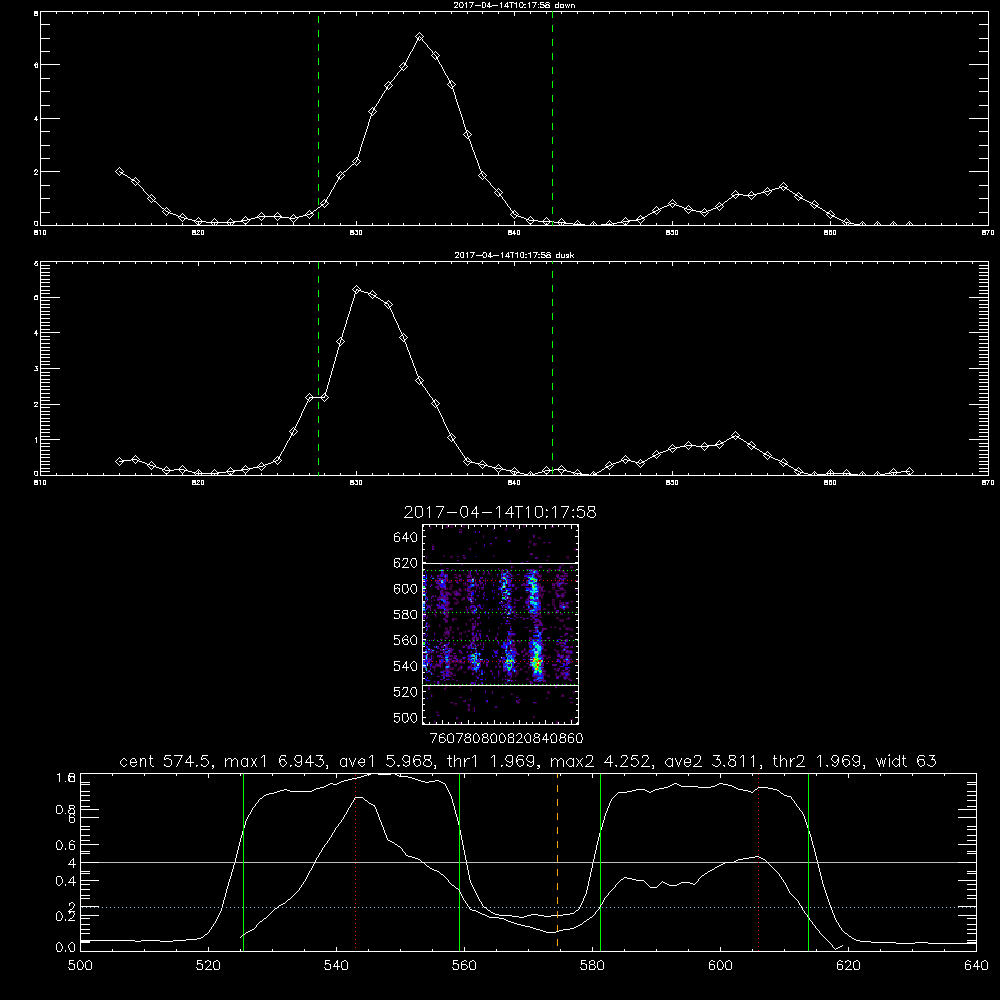Click the 'cent 574.5' value in stats line
The image size is (1000, 1000).
(165, 761)
